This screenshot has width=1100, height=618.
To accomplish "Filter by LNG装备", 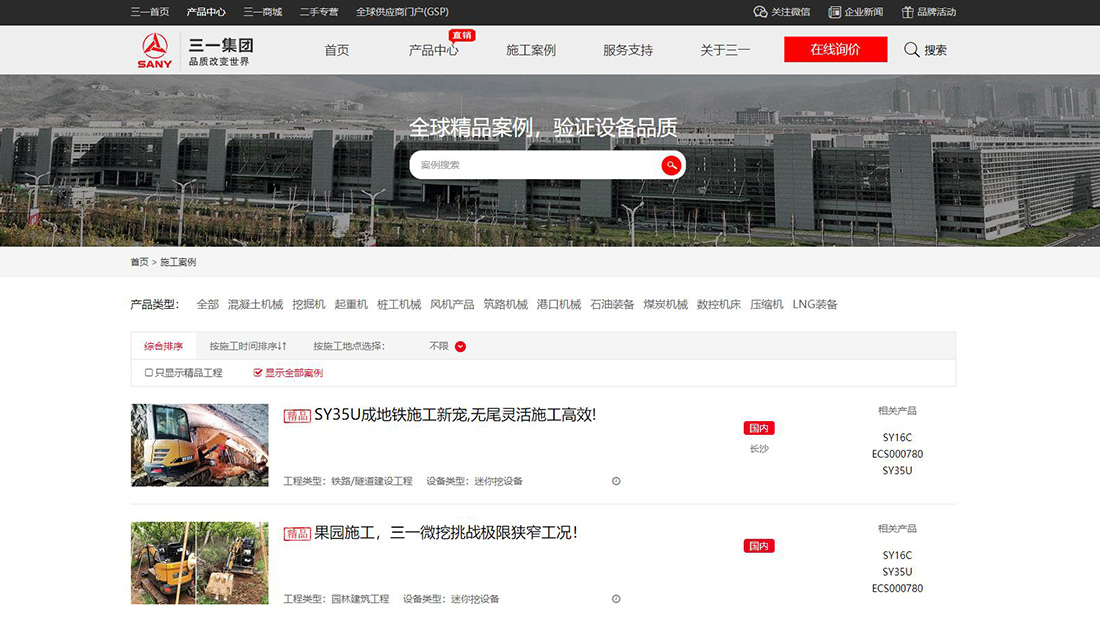I will point(815,304).
